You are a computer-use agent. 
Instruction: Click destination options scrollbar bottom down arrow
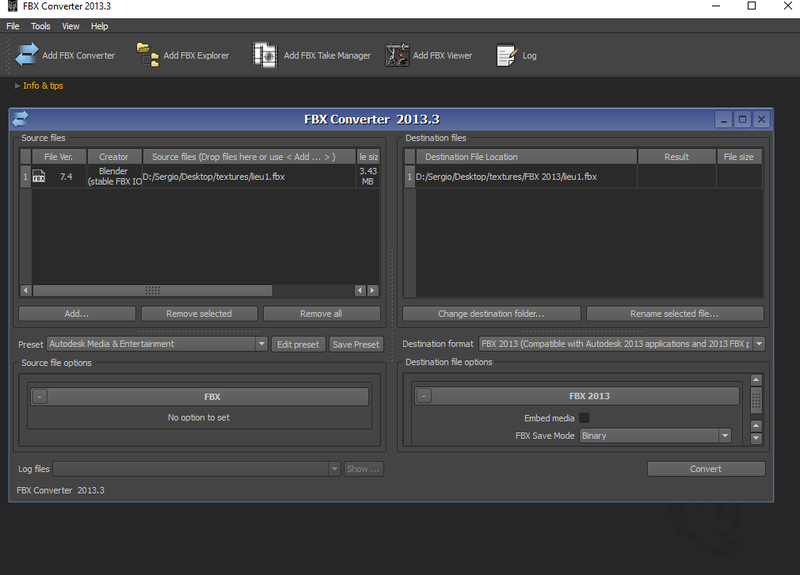[757, 438]
